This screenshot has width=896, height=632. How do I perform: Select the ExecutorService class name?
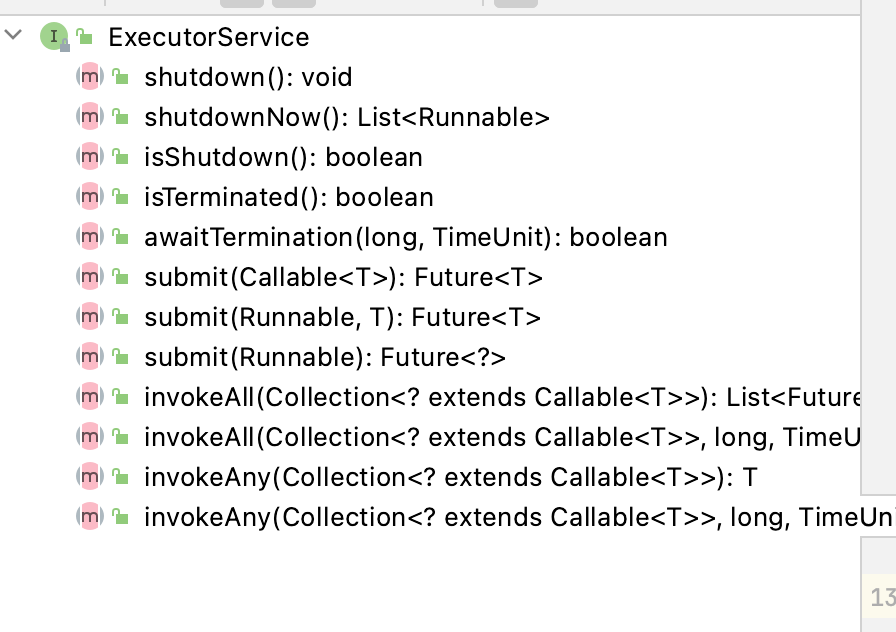coord(209,38)
